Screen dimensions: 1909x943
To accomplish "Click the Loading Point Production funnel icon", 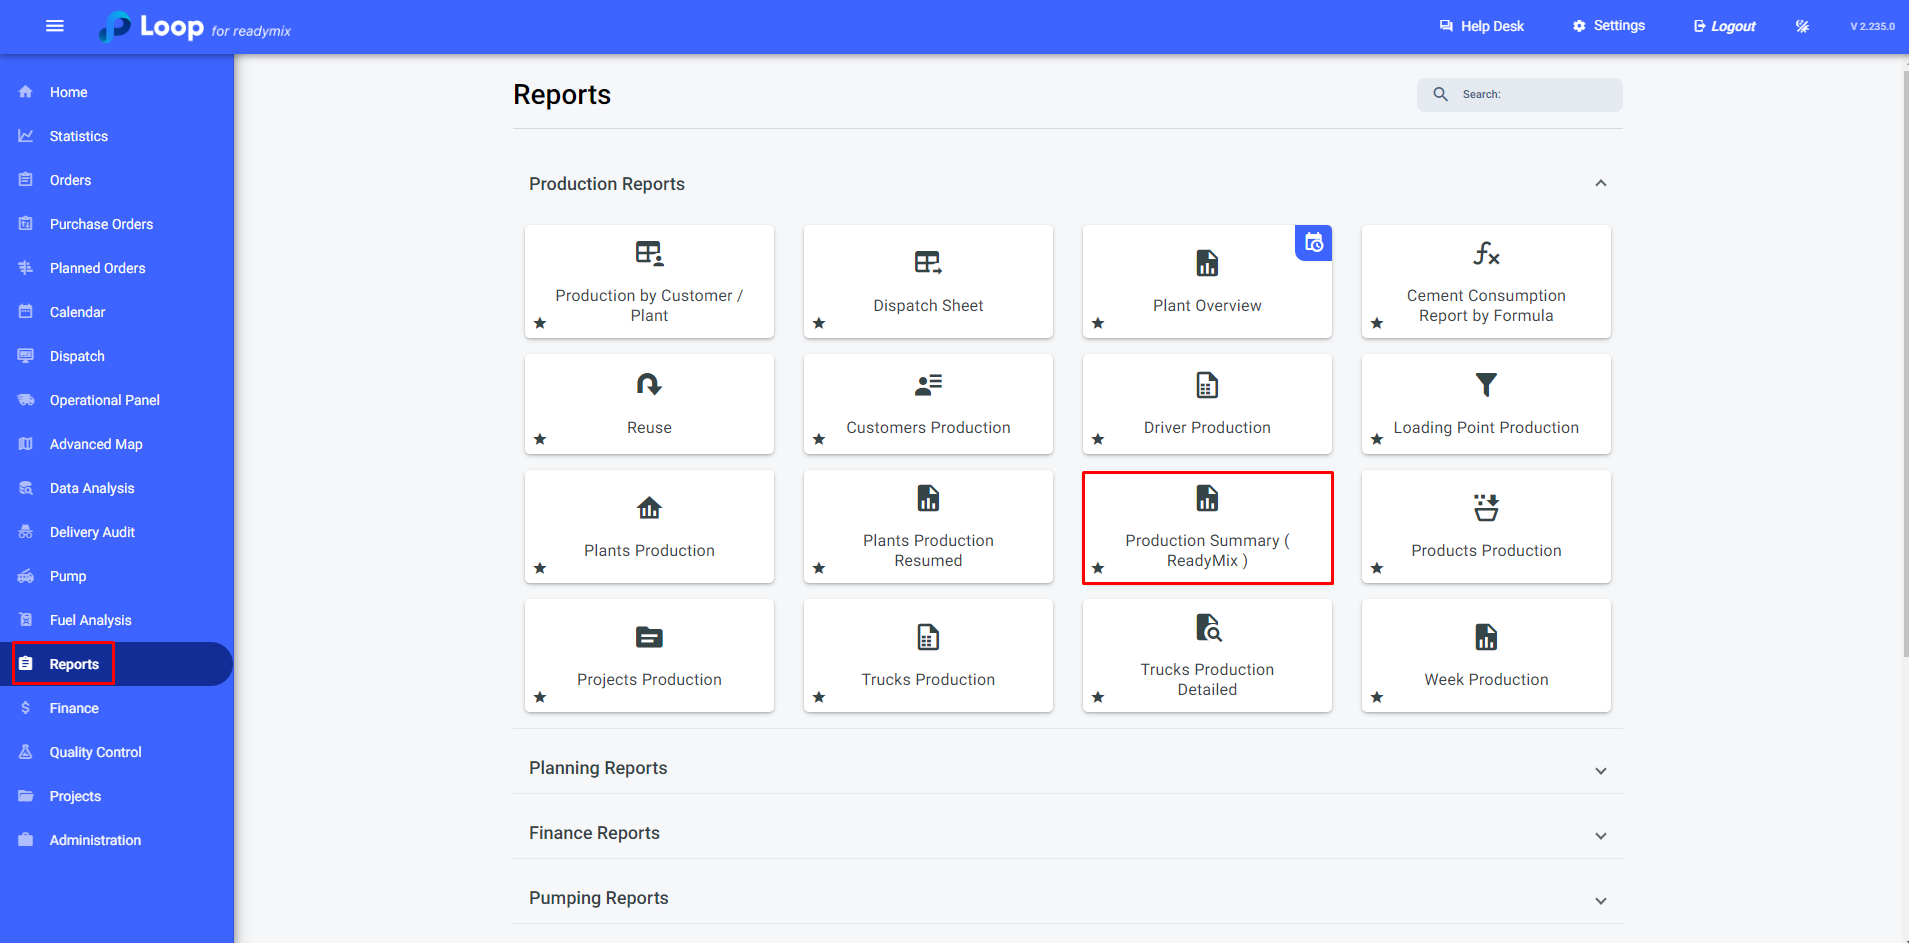I will tap(1486, 385).
